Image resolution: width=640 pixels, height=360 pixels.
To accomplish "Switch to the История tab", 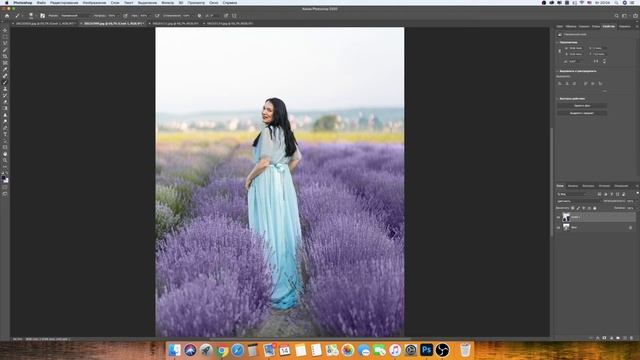I will pyautogui.click(x=604, y=186).
